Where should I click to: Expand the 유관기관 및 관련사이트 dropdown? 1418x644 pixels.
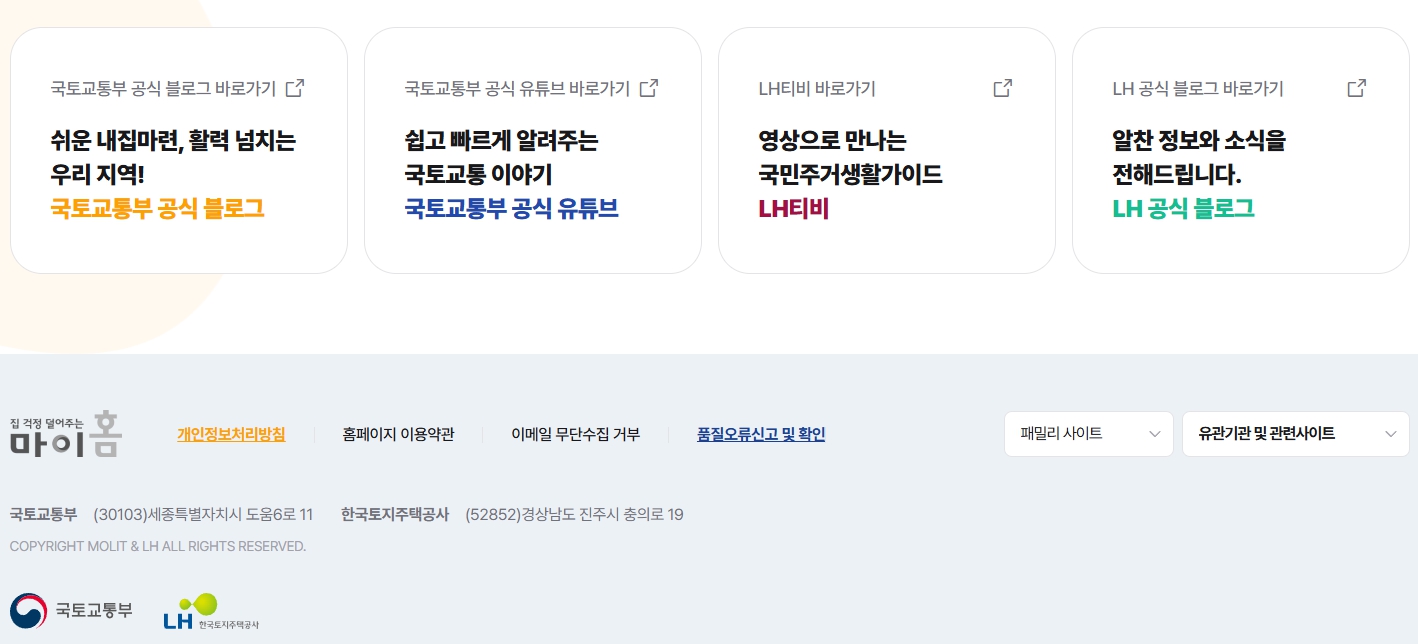1296,434
